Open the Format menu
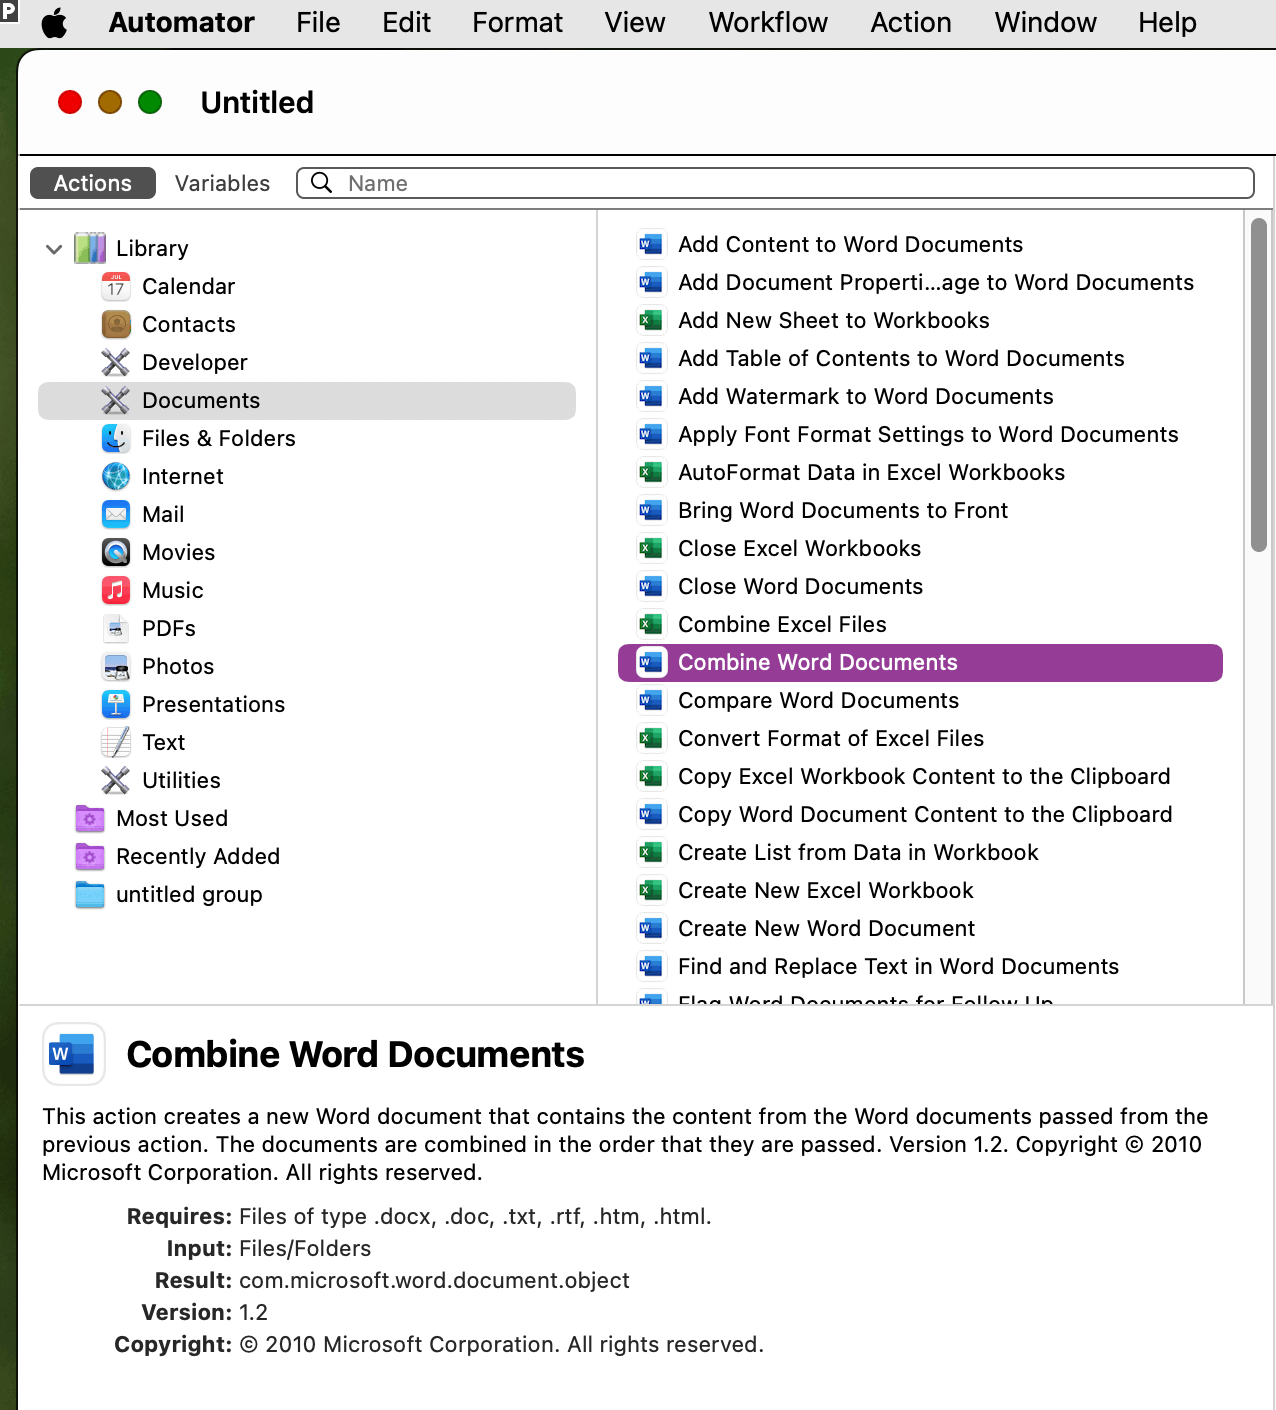 pos(517,22)
